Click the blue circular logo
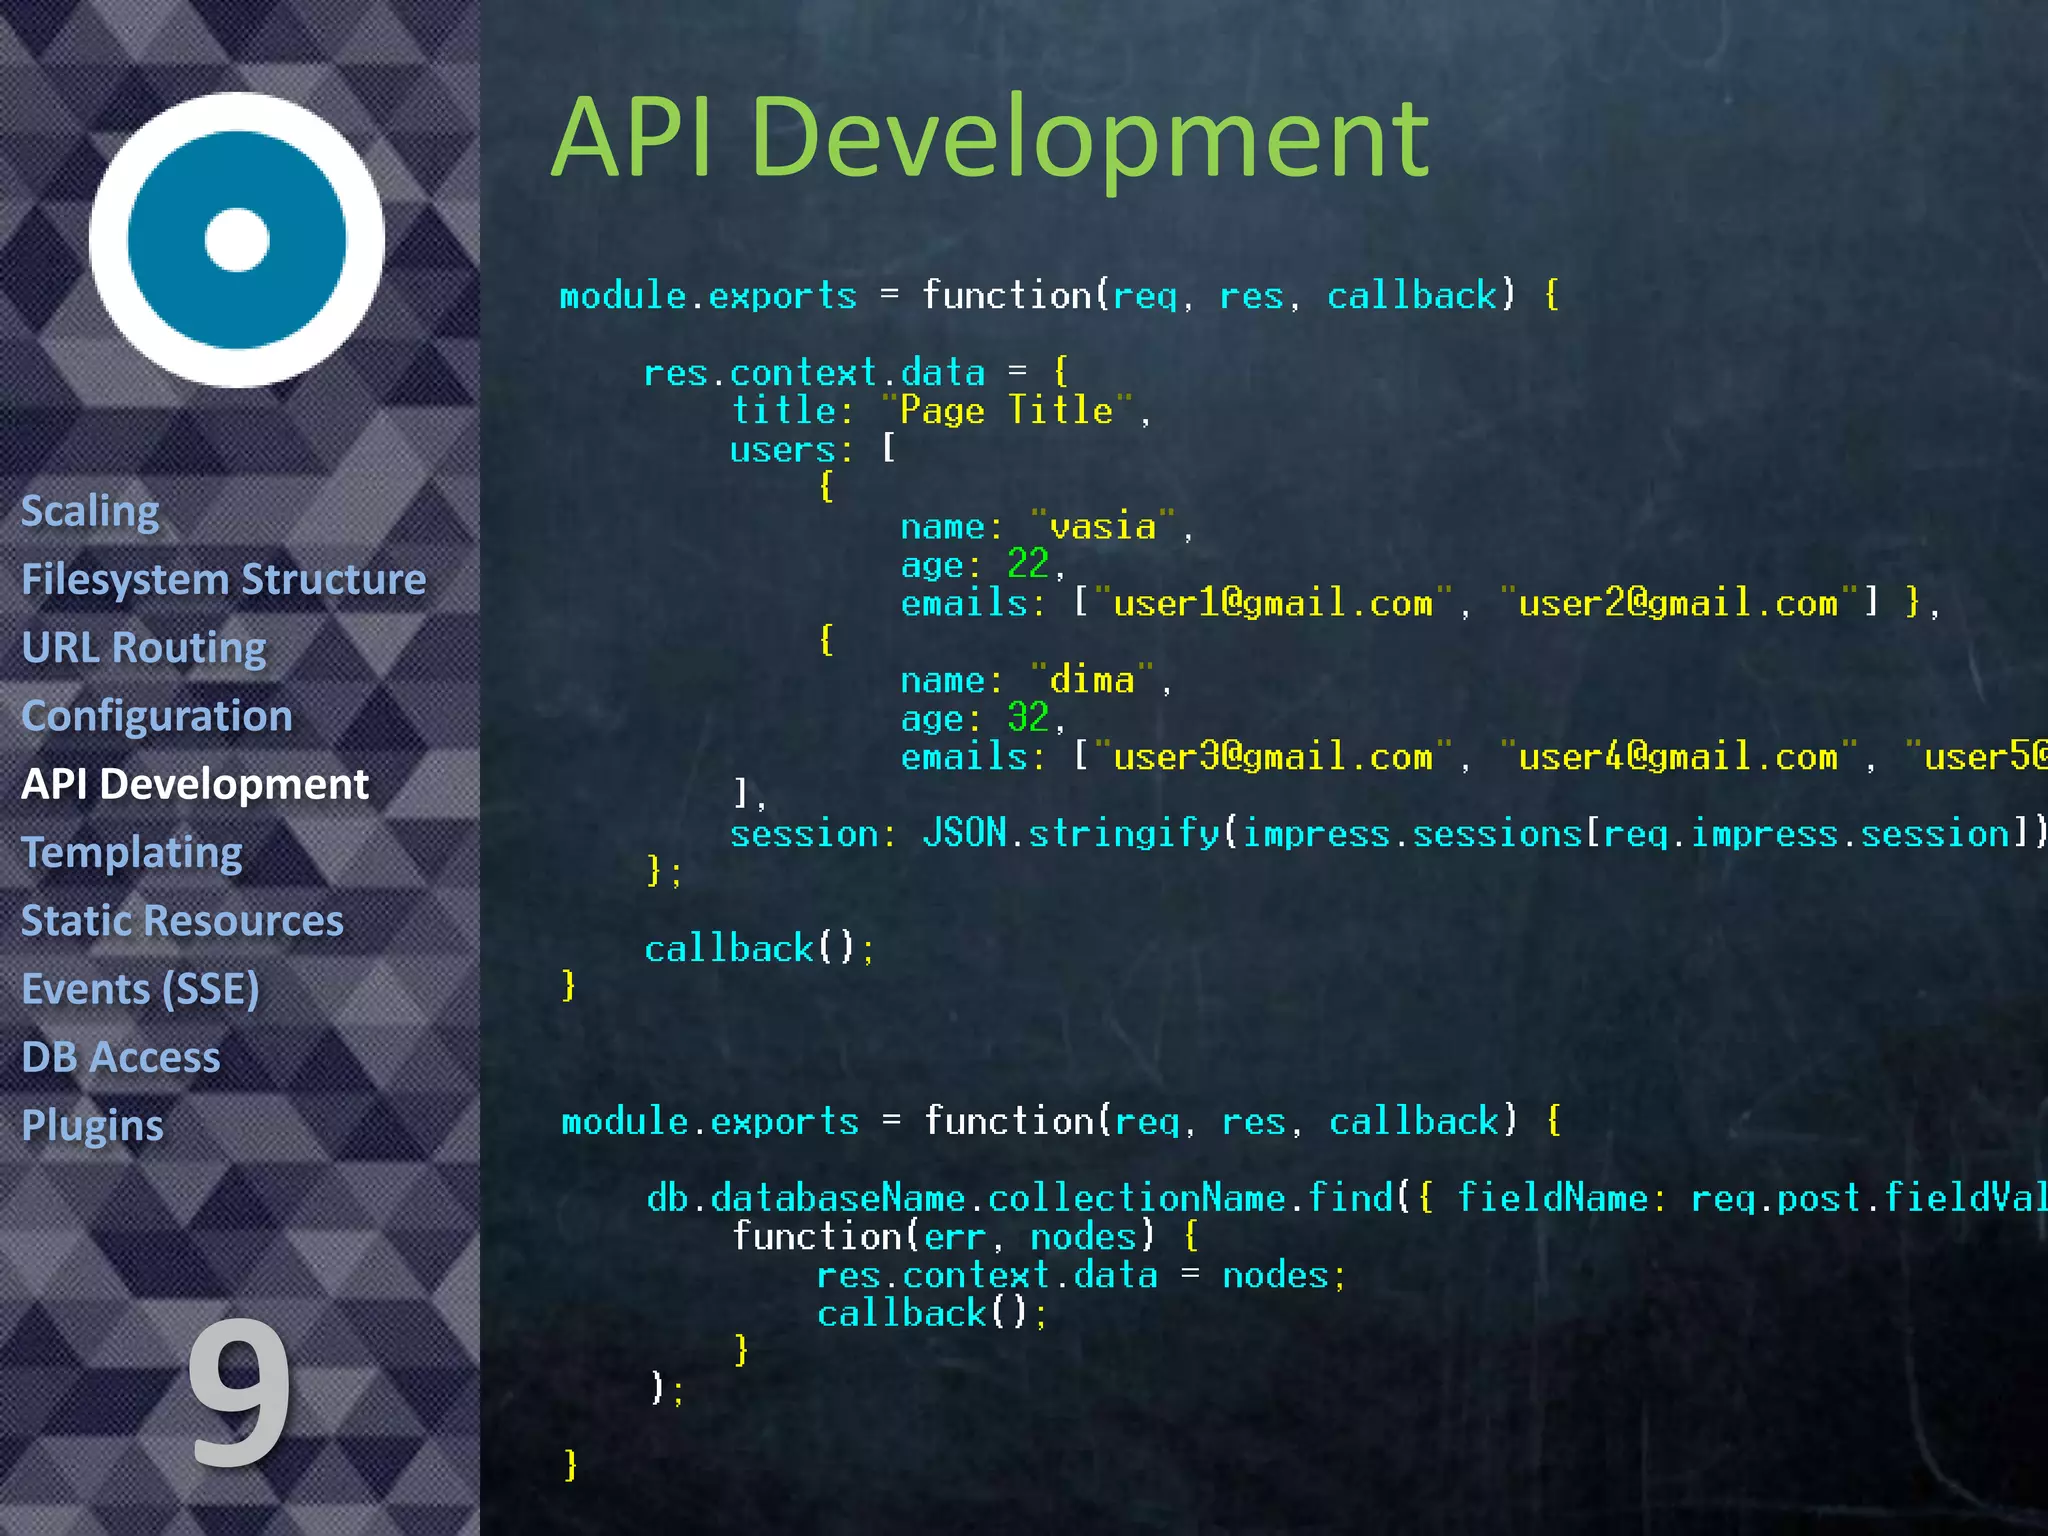 pos(237,240)
